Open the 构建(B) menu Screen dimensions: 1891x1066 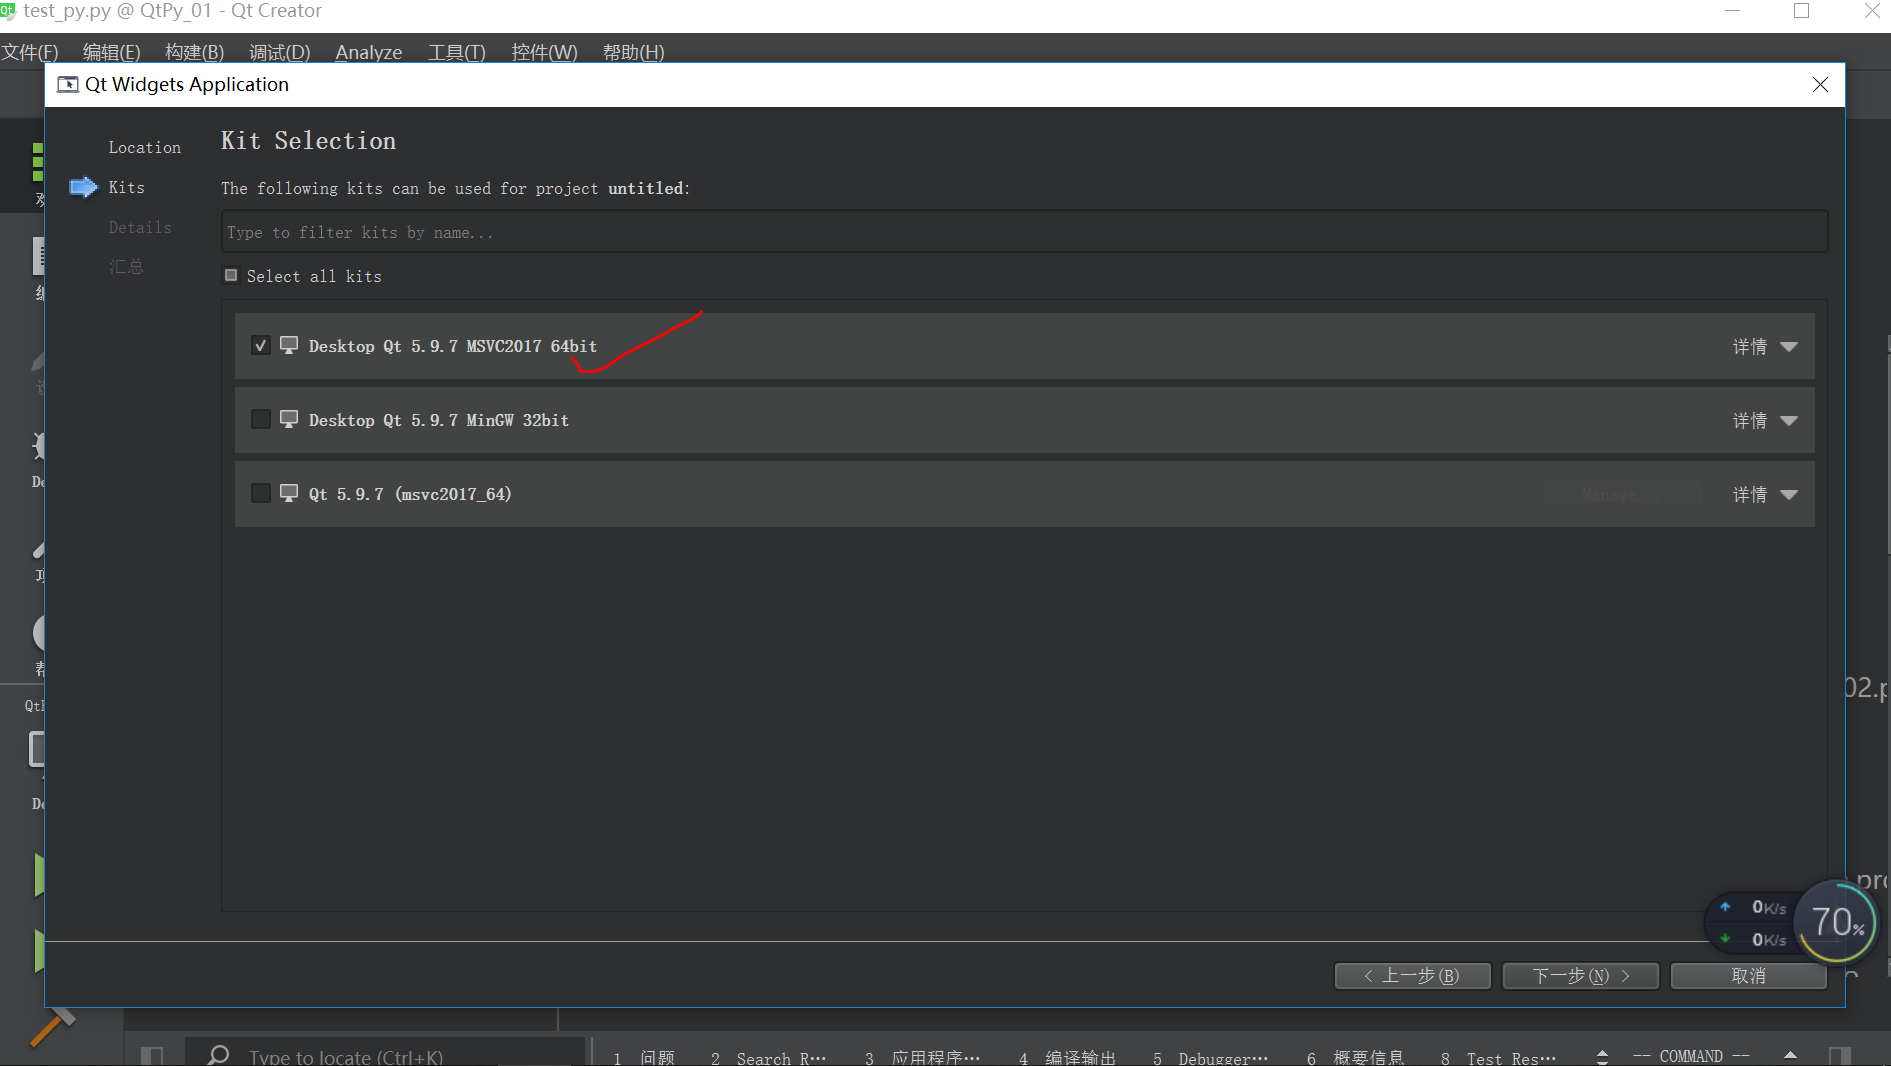pyautogui.click(x=194, y=52)
